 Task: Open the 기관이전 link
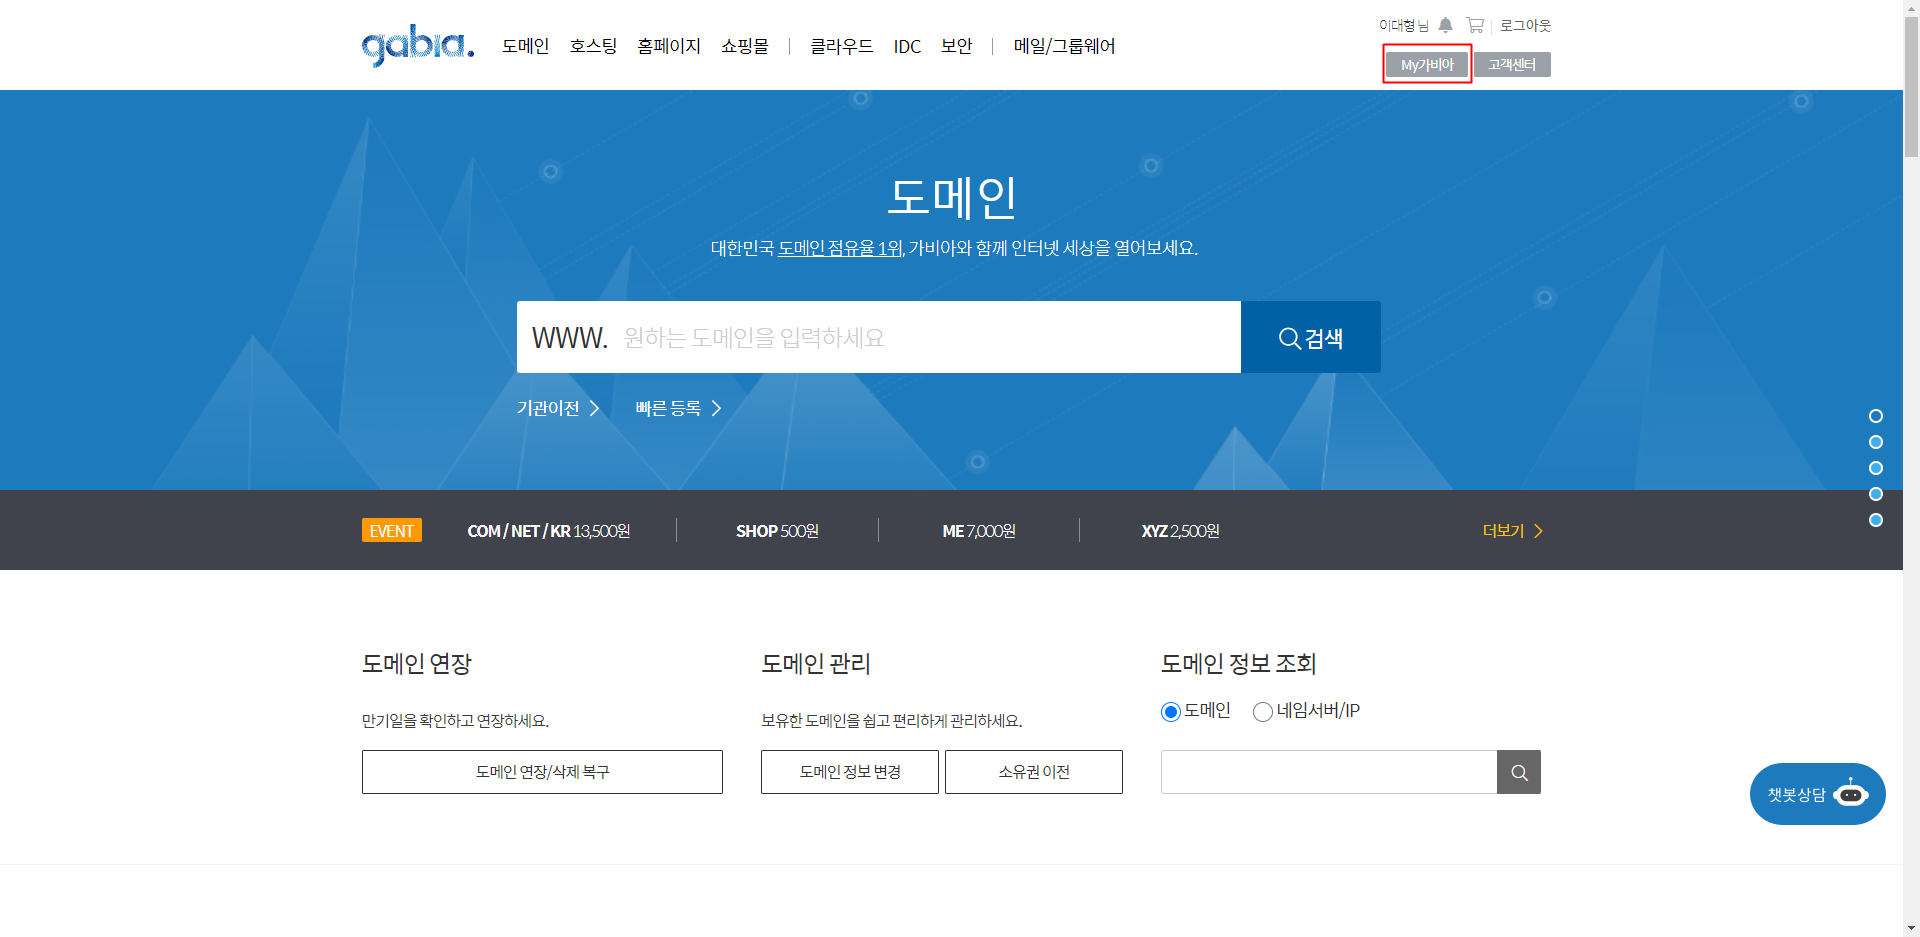click(558, 408)
